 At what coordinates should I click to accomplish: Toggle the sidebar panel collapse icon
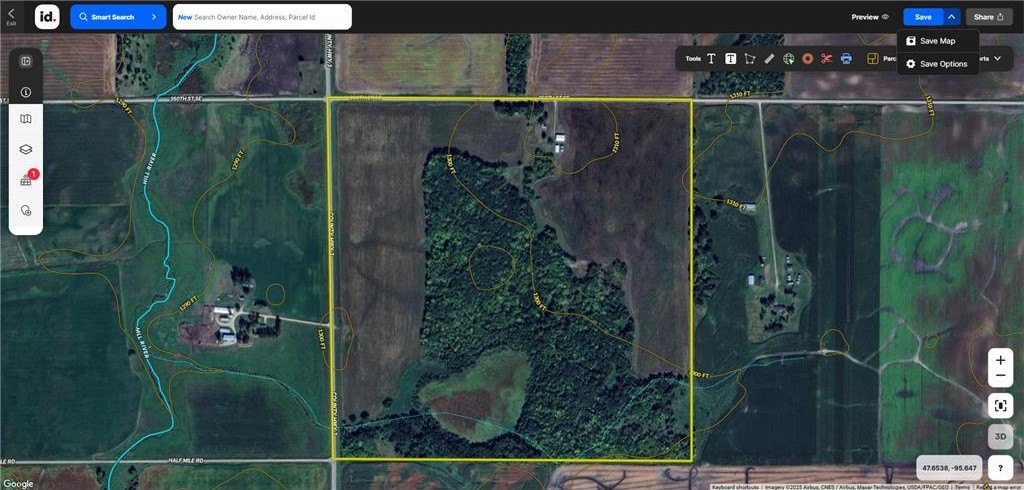click(x=26, y=62)
